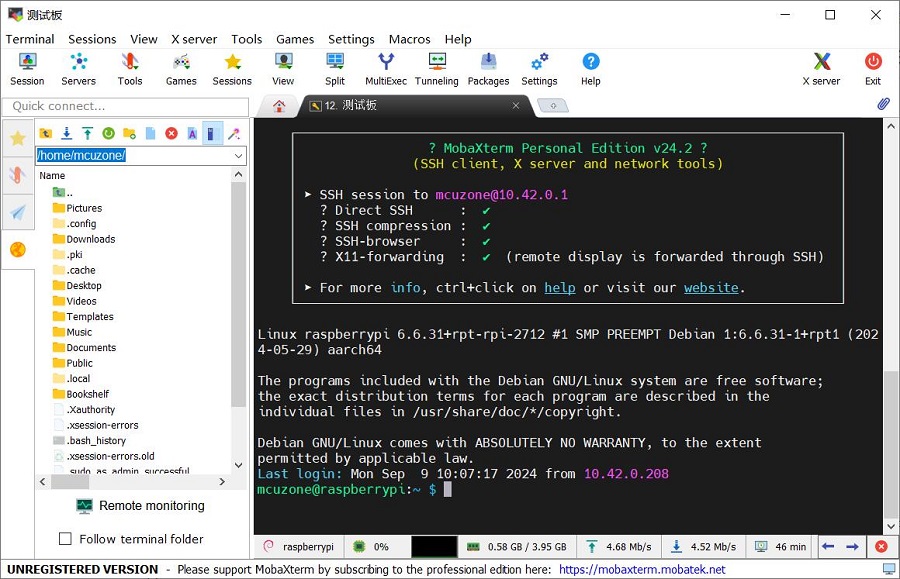Click the magic wand icon in SFTP toolbar
The height and width of the screenshot is (579, 900).
click(234, 134)
